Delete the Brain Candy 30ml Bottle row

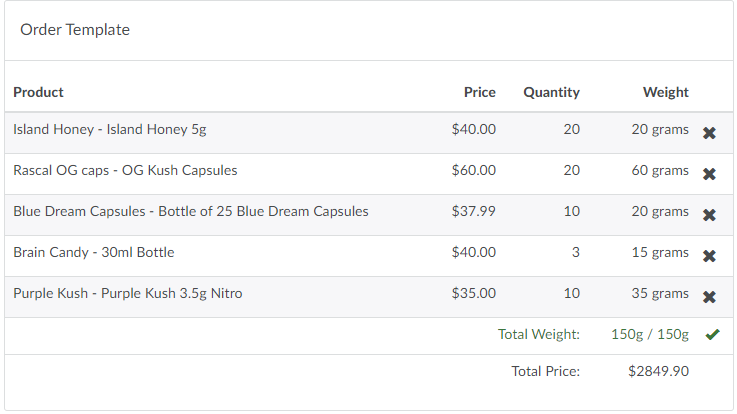[x=709, y=256]
